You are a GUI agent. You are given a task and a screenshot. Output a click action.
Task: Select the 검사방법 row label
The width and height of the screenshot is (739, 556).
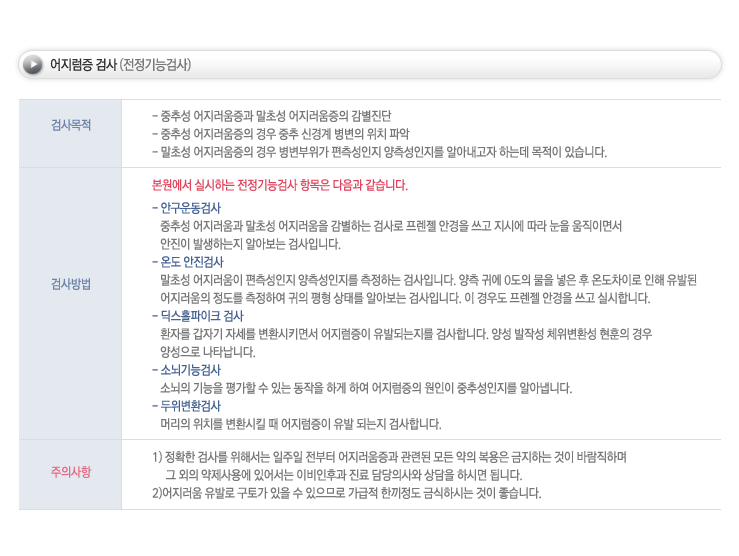[71, 284]
